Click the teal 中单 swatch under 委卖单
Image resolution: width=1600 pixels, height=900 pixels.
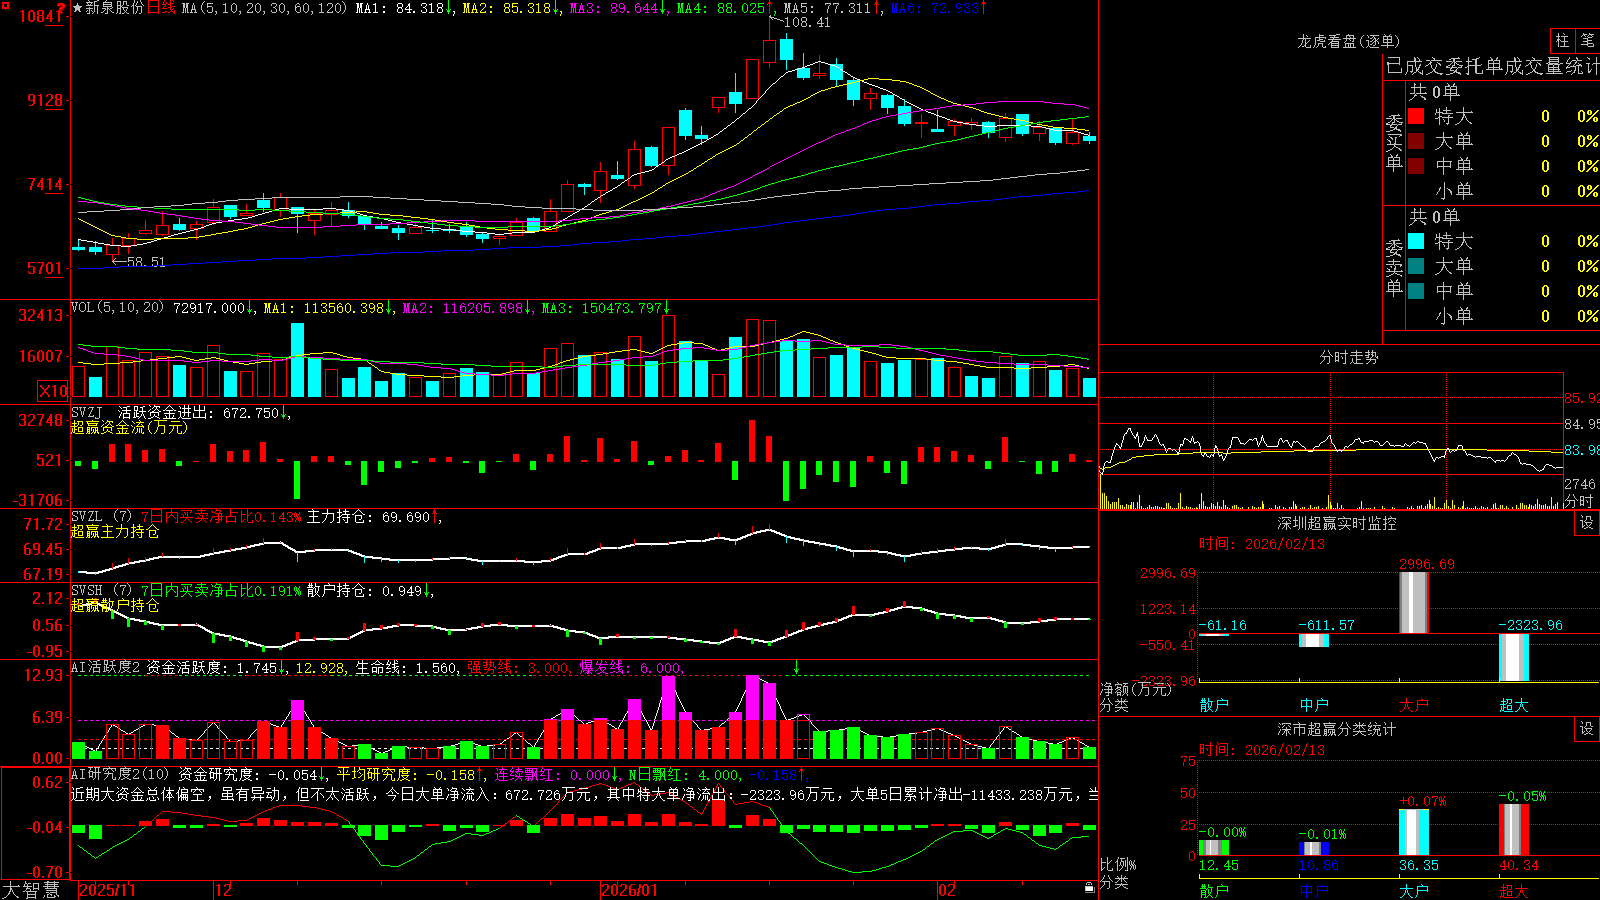pos(1416,291)
